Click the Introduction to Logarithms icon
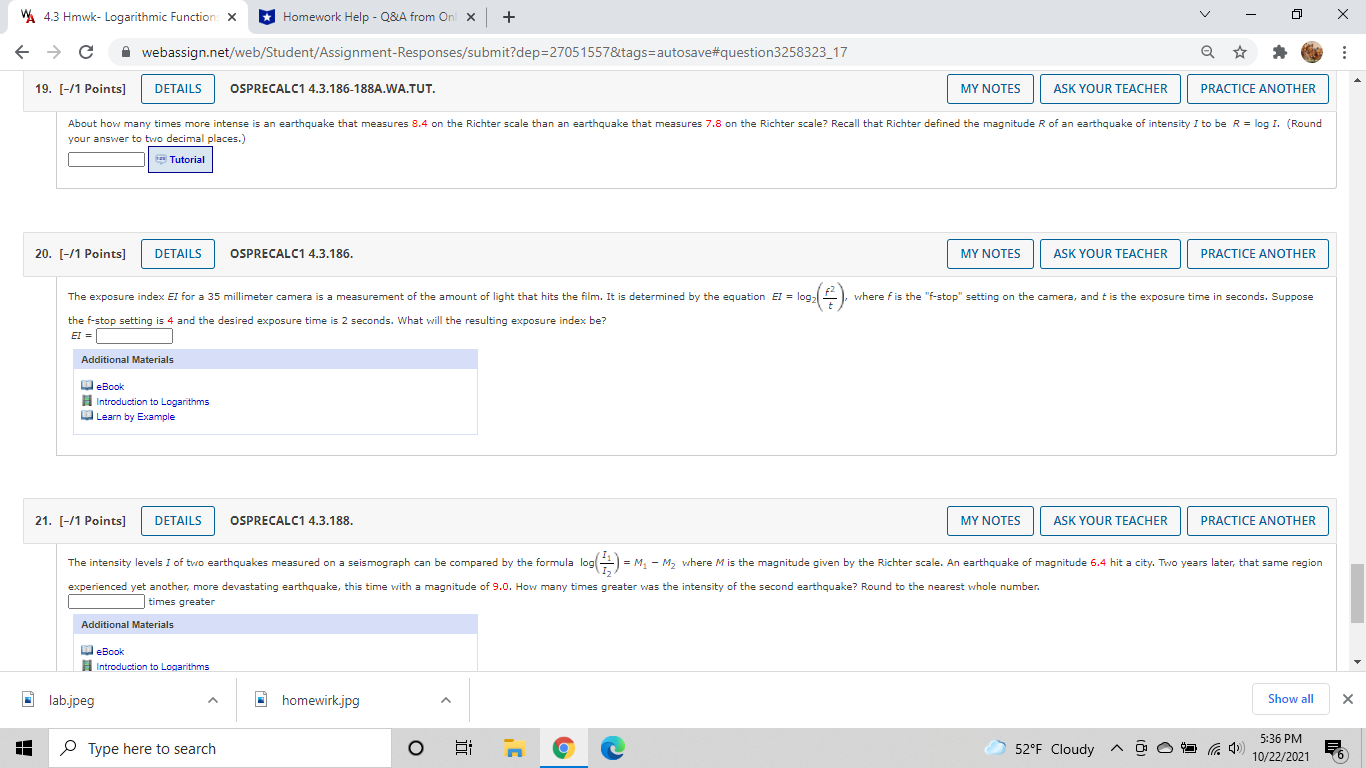Screen dimensions: 1366x768 [x=87, y=401]
